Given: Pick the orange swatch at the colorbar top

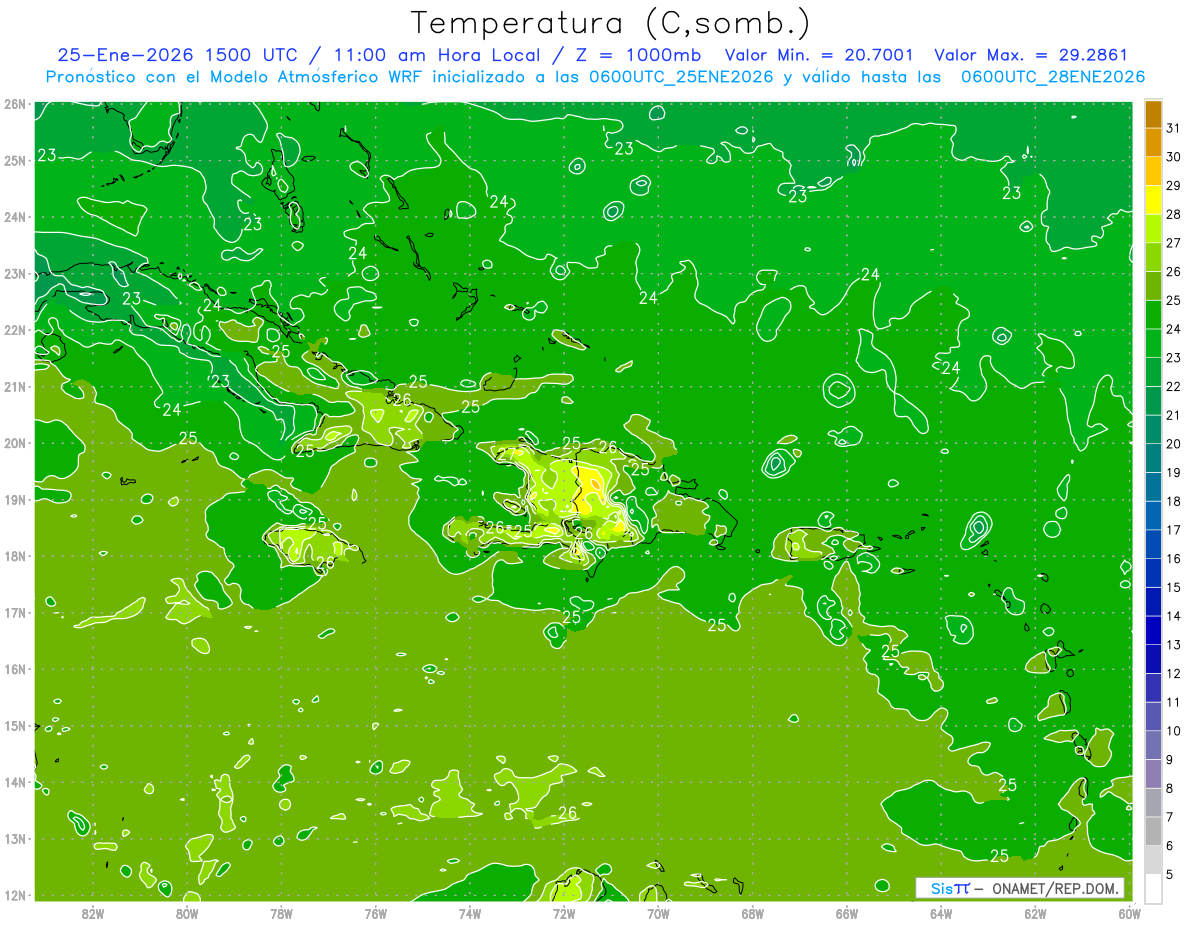Looking at the screenshot, I should [x=1153, y=114].
